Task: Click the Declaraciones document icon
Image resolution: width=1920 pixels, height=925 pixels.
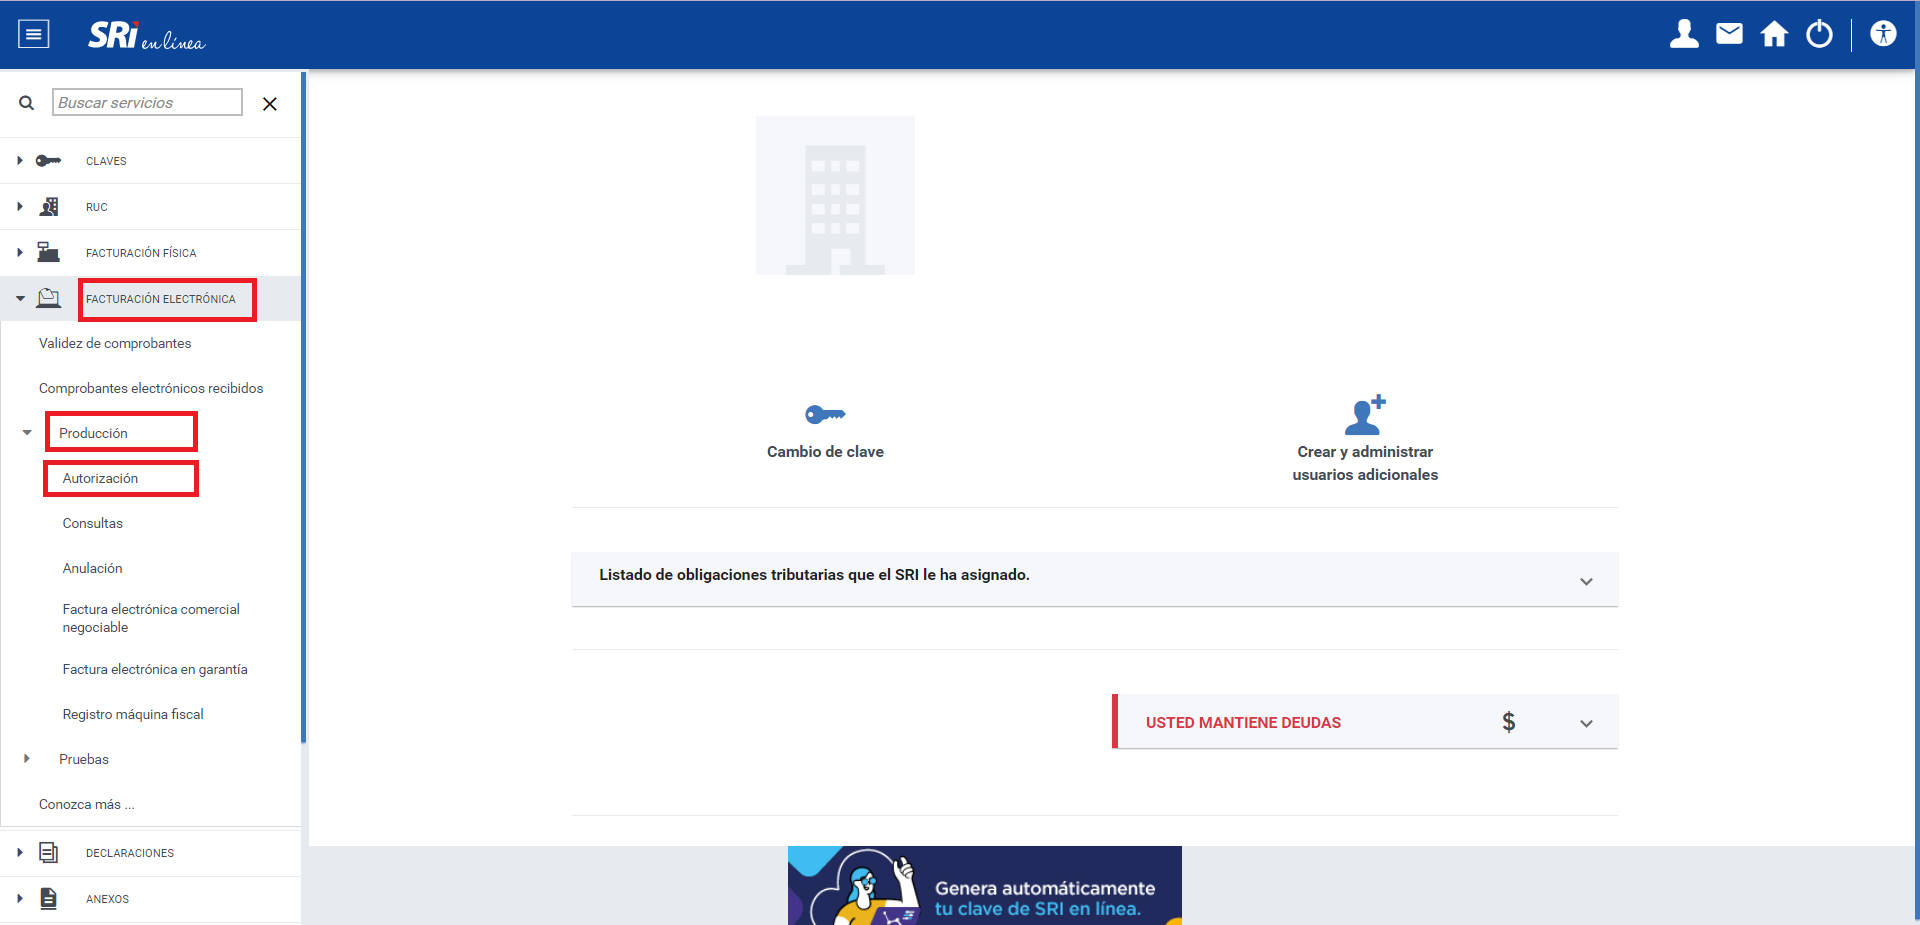Action: (48, 852)
